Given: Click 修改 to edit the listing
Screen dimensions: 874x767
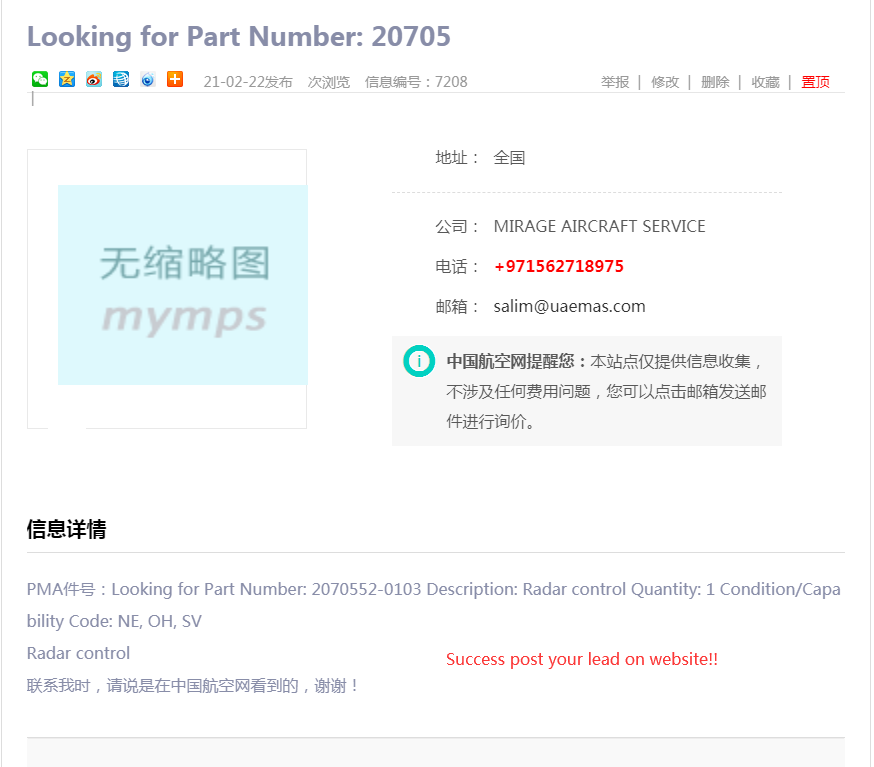Looking at the screenshot, I should pyautogui.click(x=665, y=82).
